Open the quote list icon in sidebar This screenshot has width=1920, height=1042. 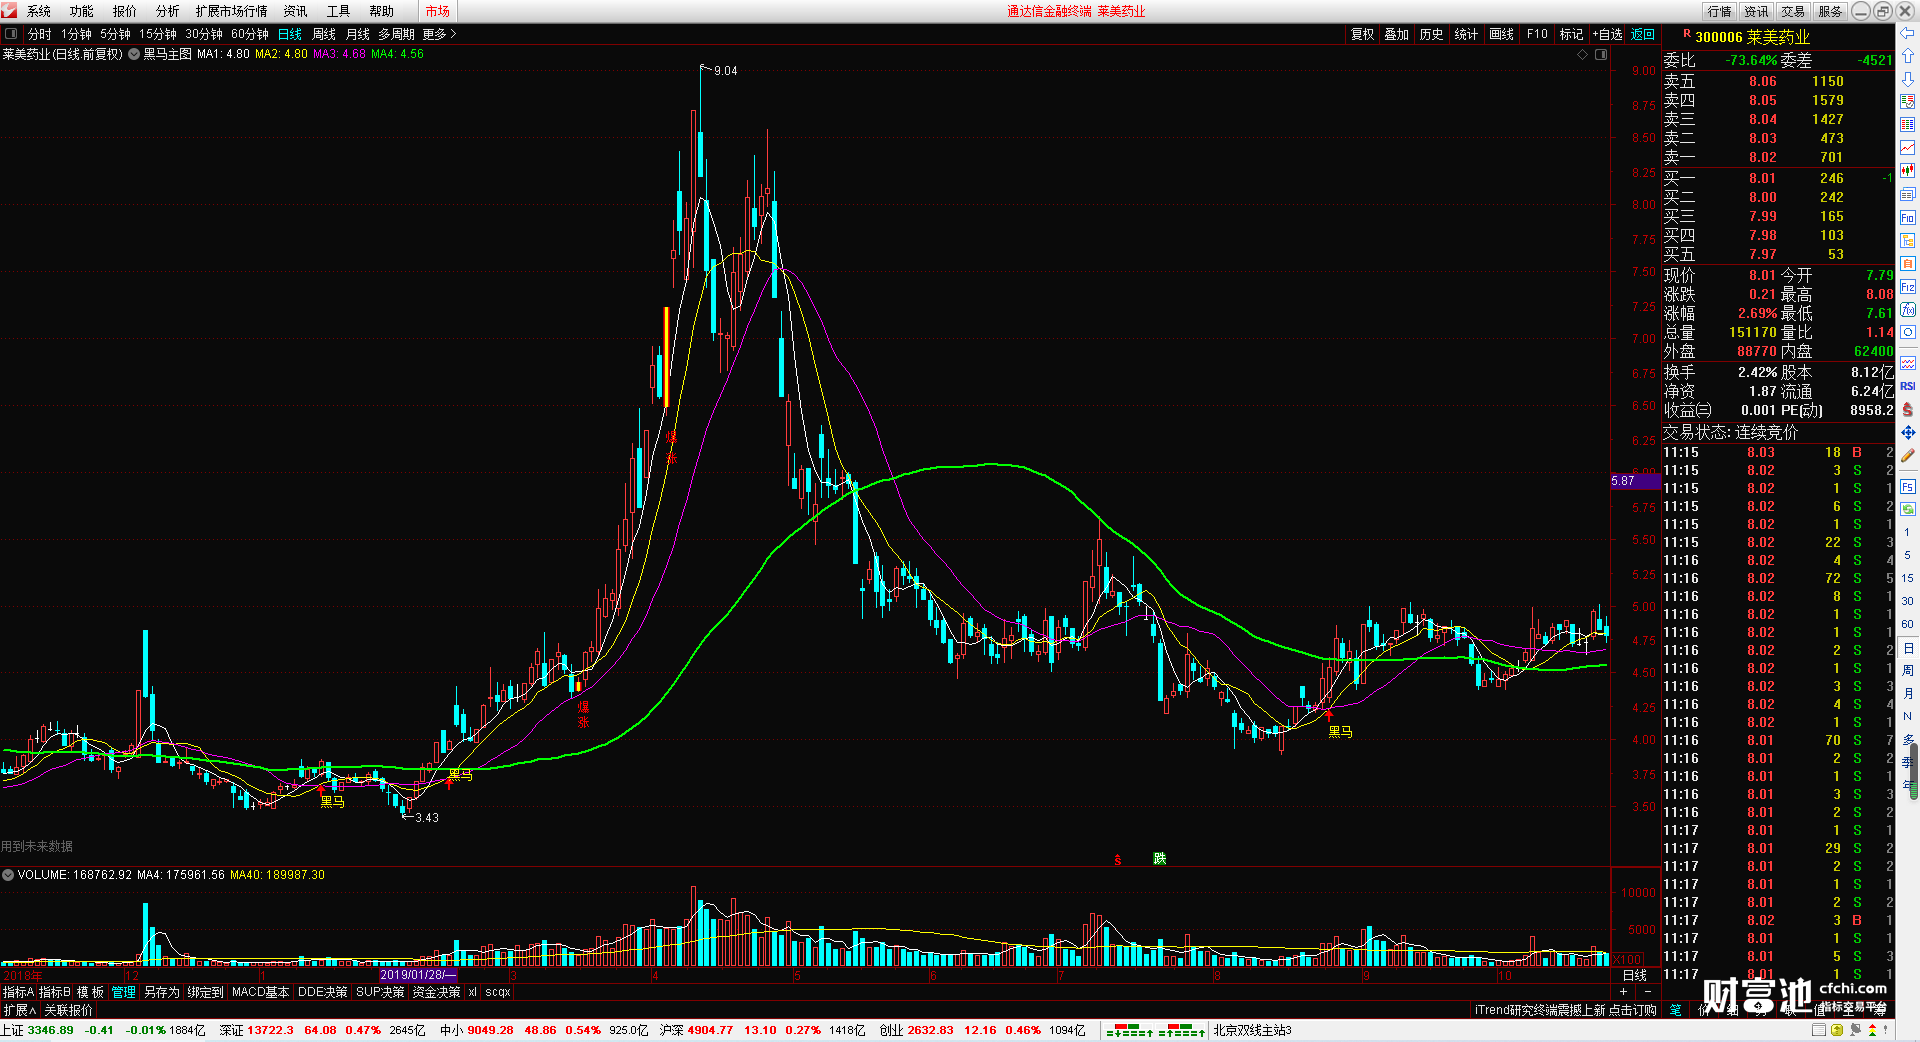tap(1908, 101)
